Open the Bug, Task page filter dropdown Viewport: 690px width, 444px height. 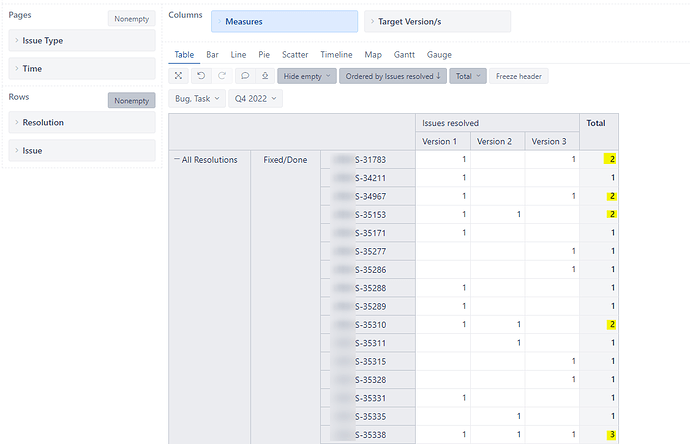pyautogui.click(x=197, y=99)
